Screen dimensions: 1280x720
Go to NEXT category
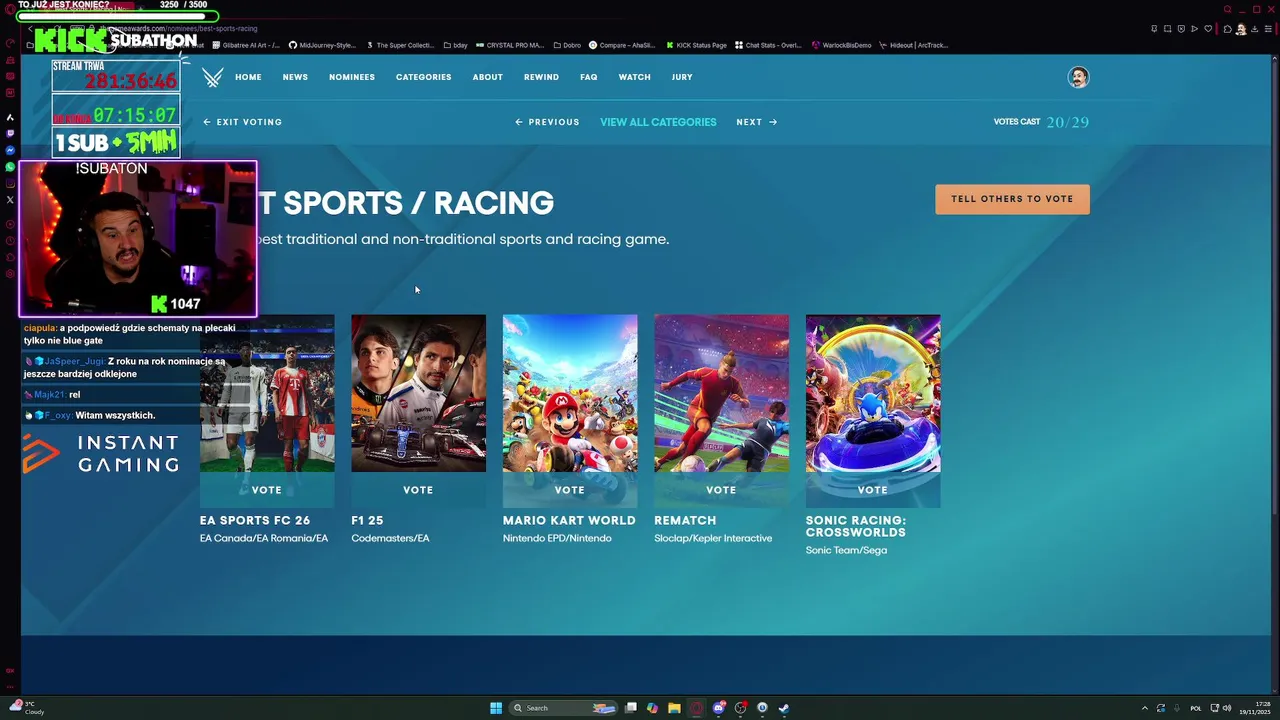(757, 122)
